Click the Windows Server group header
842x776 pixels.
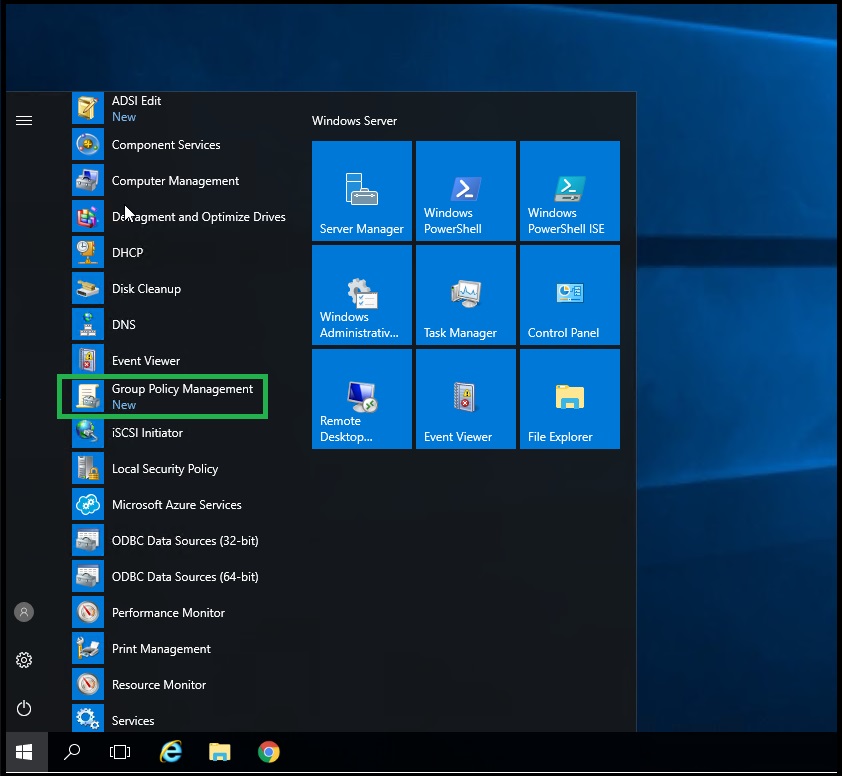pyautogui.click(x=354, y=121)
